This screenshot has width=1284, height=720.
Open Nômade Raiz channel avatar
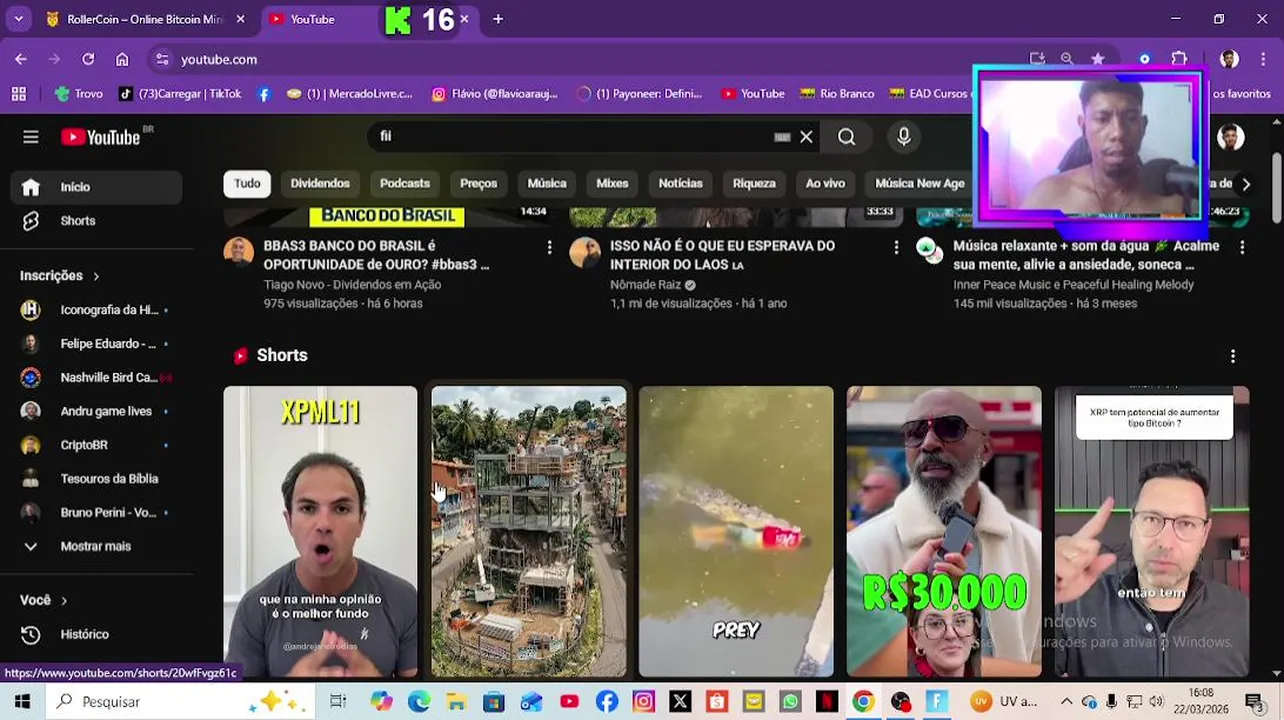click(x=585, y=253)
